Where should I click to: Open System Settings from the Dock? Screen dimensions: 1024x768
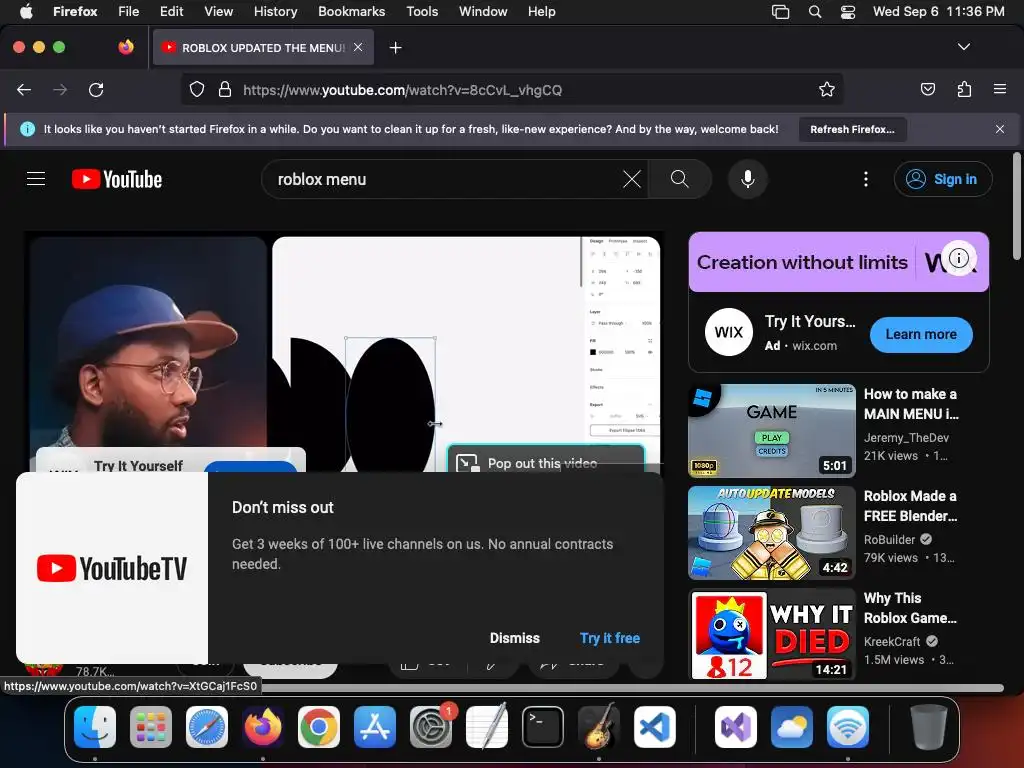coord(431,727)
